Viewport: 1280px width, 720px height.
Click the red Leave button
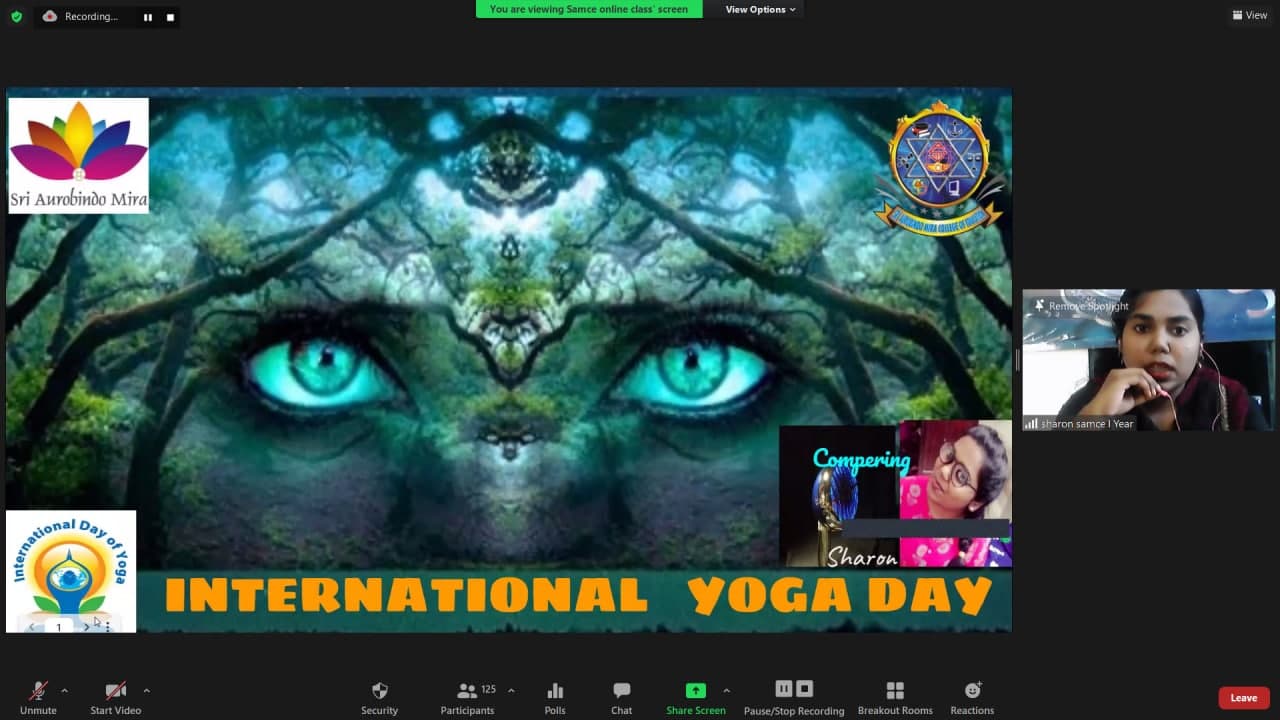[x=1244, y=698]
